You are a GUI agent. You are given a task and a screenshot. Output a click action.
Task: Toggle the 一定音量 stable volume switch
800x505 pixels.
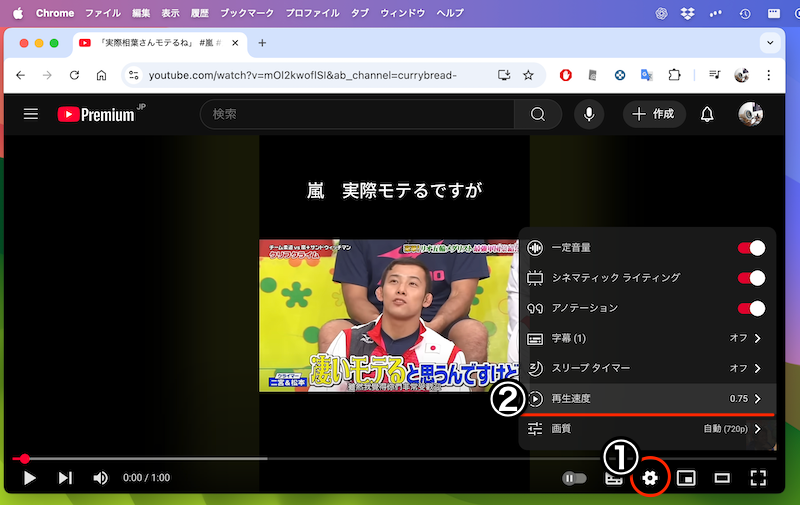(x=751, y=248)
